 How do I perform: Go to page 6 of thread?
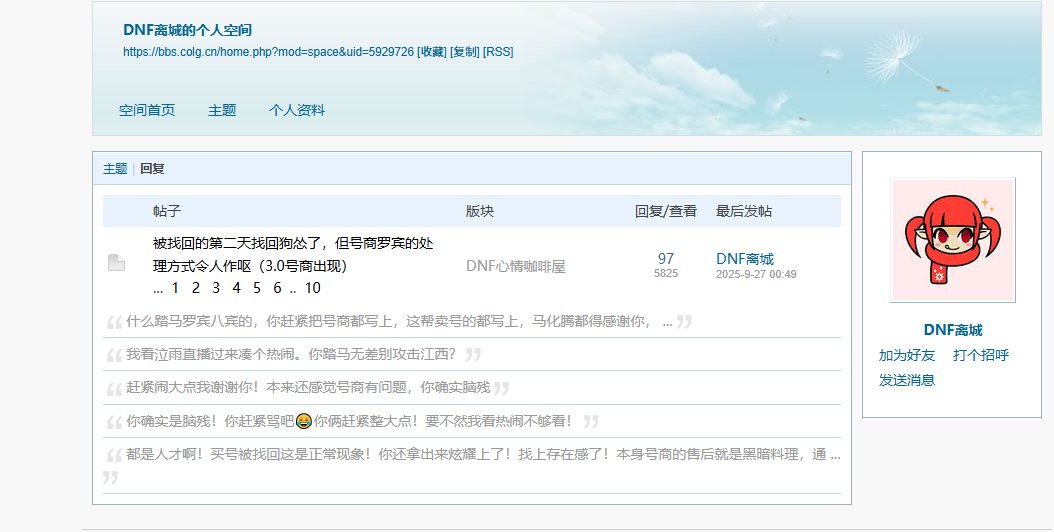[x=277, y=288]
